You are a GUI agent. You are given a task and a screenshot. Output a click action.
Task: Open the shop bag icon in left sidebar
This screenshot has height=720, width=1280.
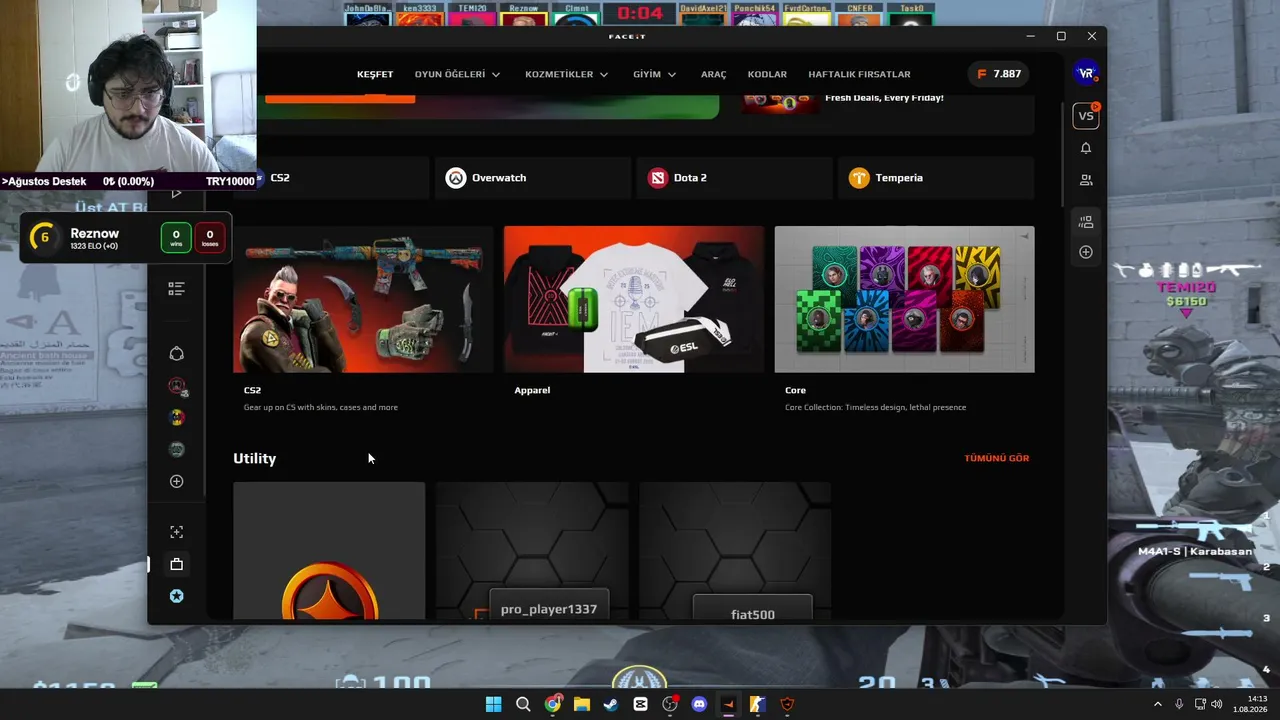click(x=177, y=564)
